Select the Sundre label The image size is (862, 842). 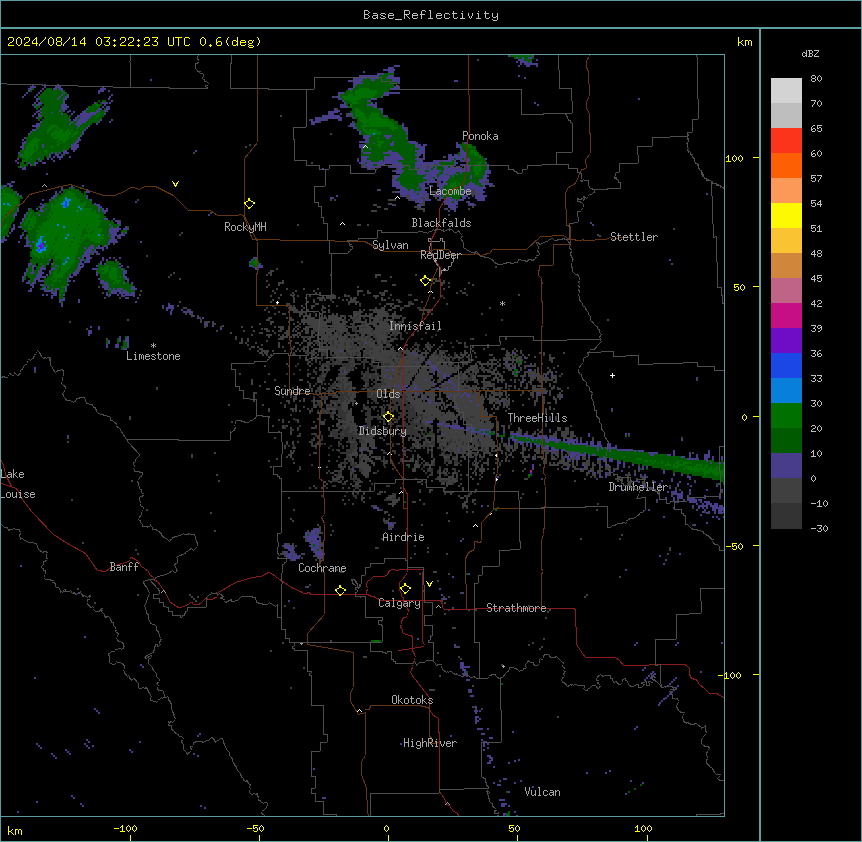tap(292, 391)
